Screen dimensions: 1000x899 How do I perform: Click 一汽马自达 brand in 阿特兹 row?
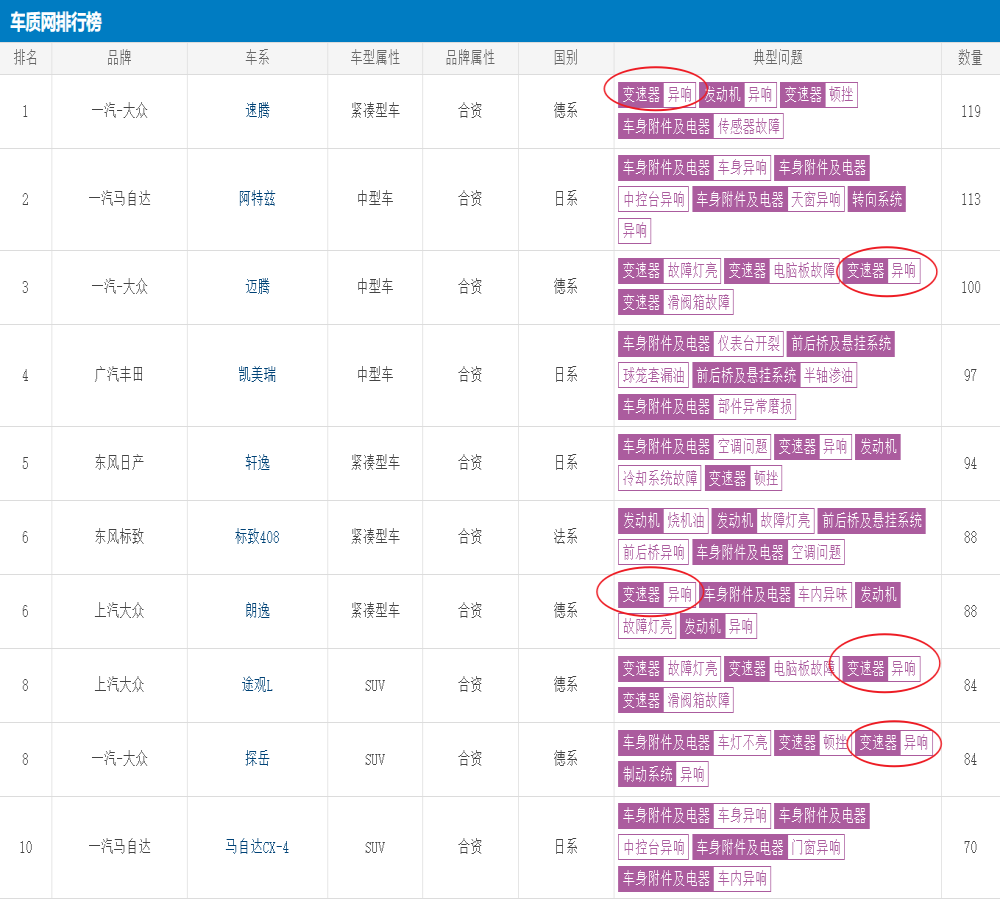[119, 199]
